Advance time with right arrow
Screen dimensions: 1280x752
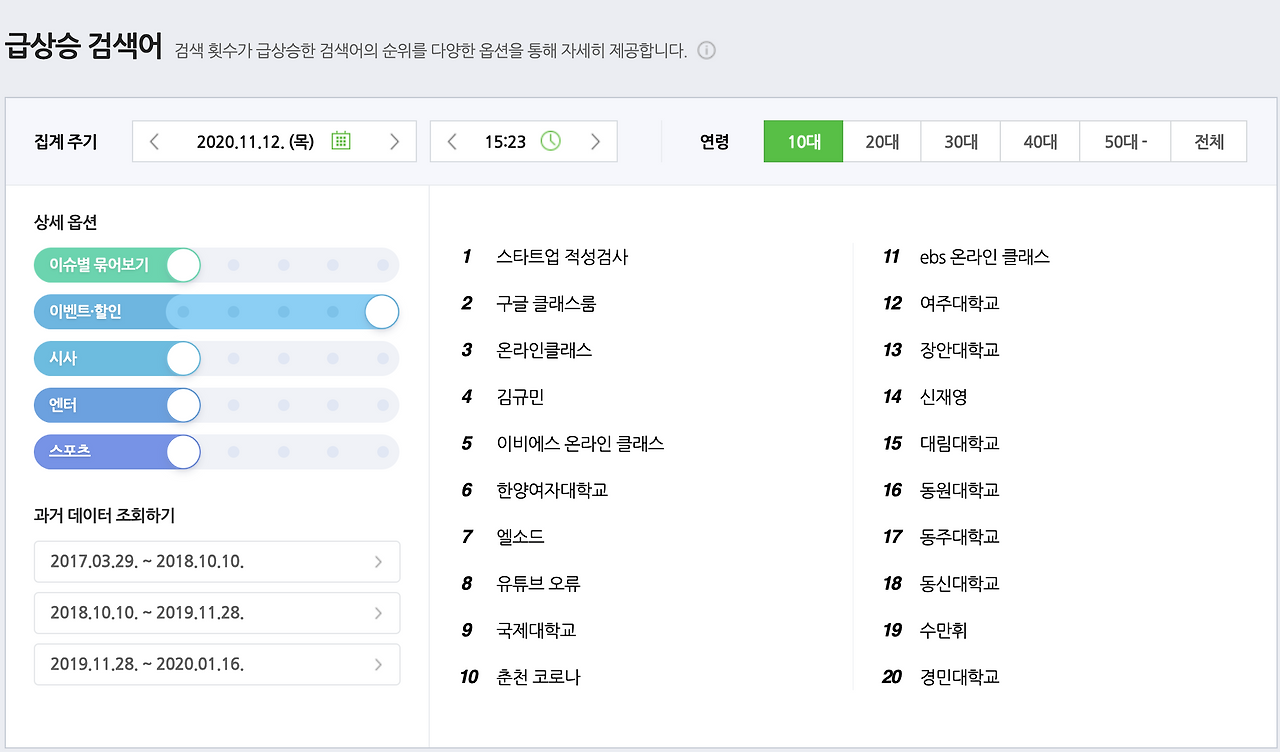coord(596,141)
